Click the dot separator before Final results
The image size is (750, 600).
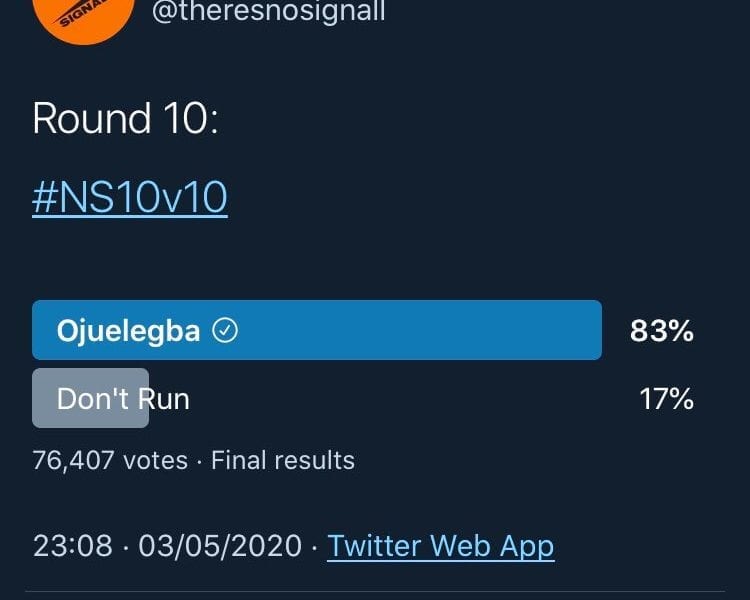pos(199,460)
